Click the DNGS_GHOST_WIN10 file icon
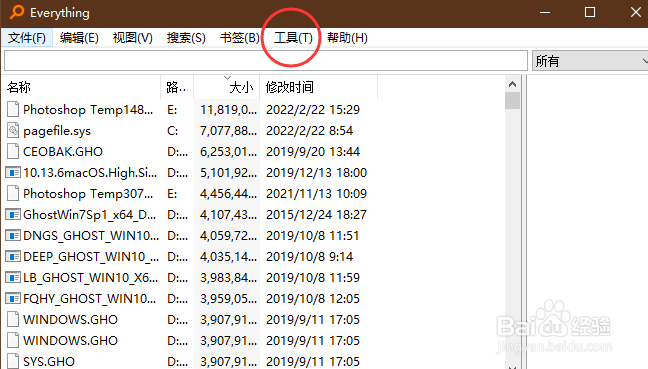 click(x=13, y=236)
